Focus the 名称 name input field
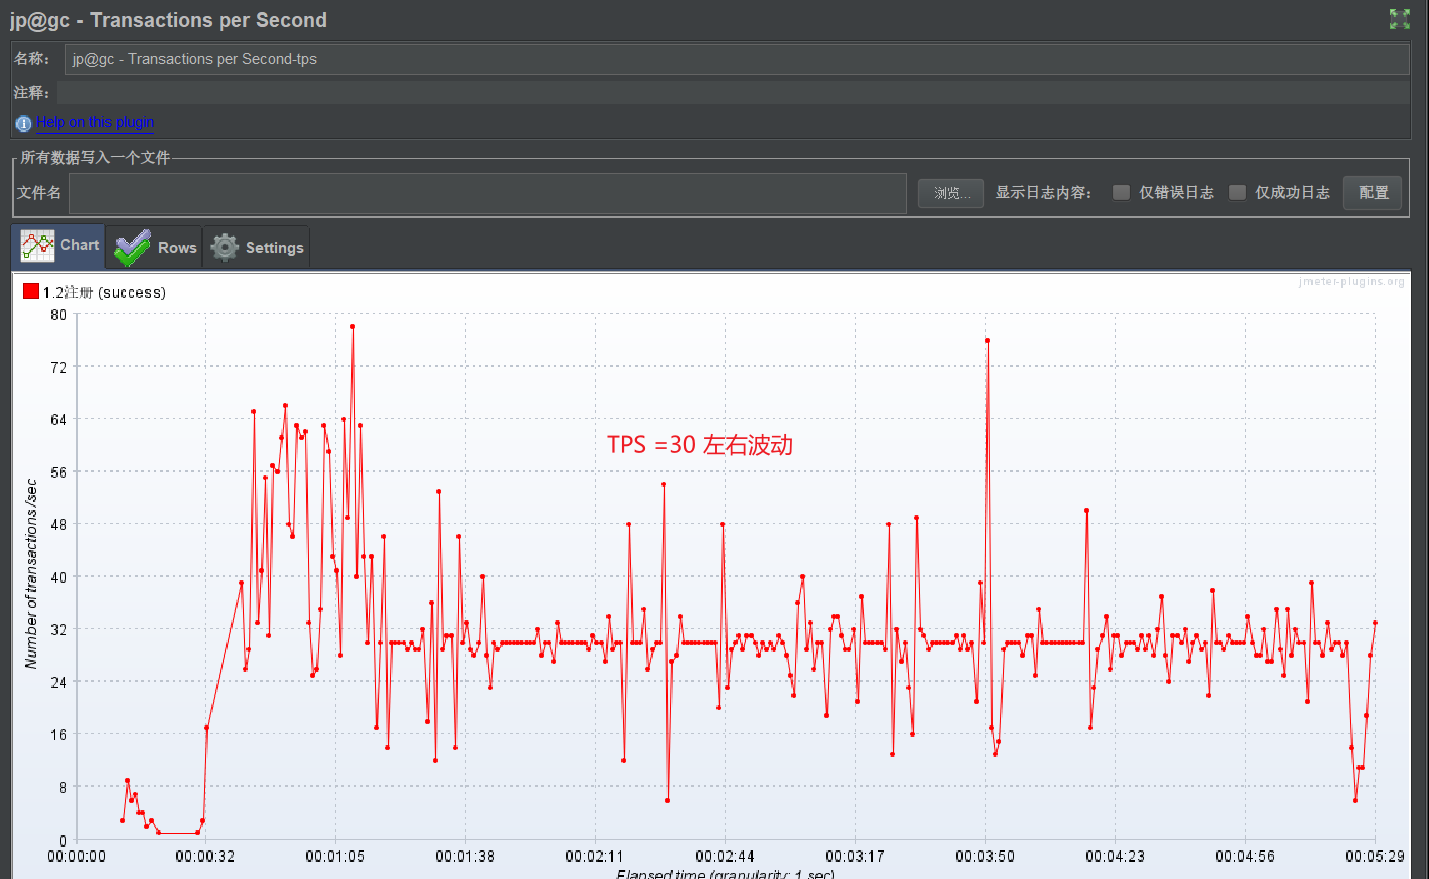Viewport: 1429px width, 879px height. 737,59
